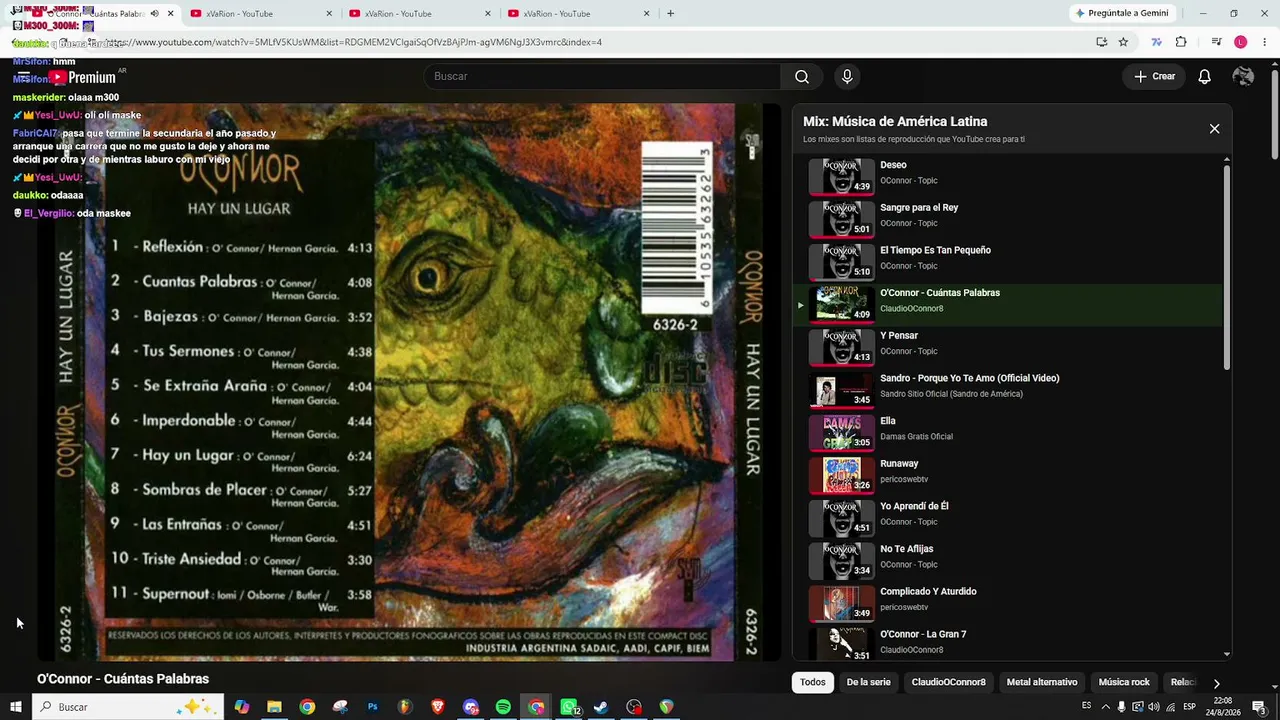Open the taskbar clock and date
This screenshot has width=1280, height=720.
pyautogui.click(x=1224, y=707)
